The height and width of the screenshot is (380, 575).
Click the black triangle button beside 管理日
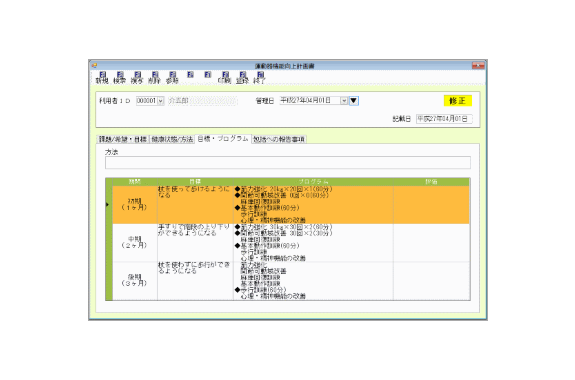[x=354, y=101]
